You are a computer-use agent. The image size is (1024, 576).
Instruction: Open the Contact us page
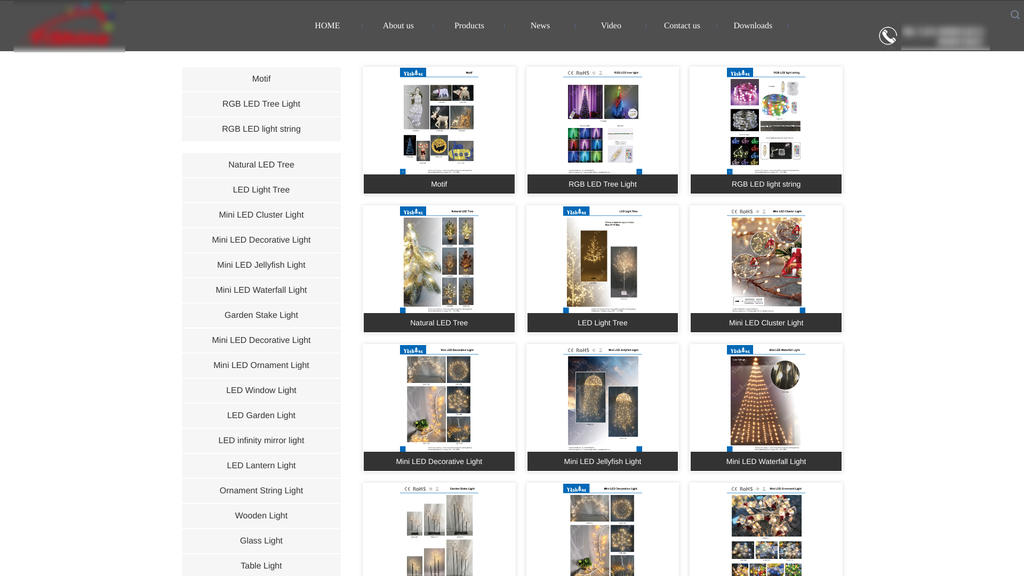[x=682, y=25]
